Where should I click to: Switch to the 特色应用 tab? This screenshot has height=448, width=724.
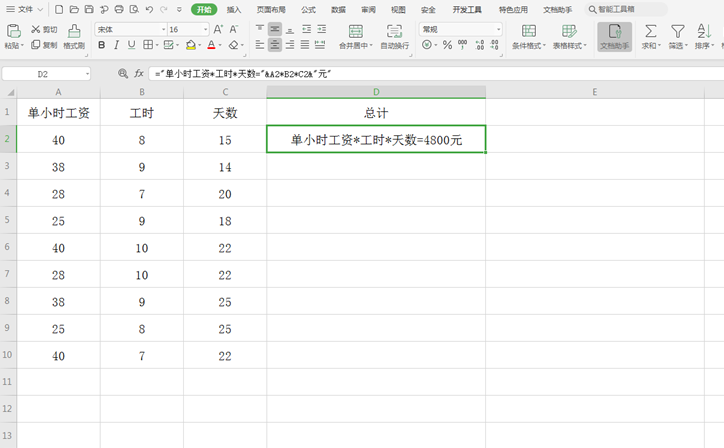513,10
